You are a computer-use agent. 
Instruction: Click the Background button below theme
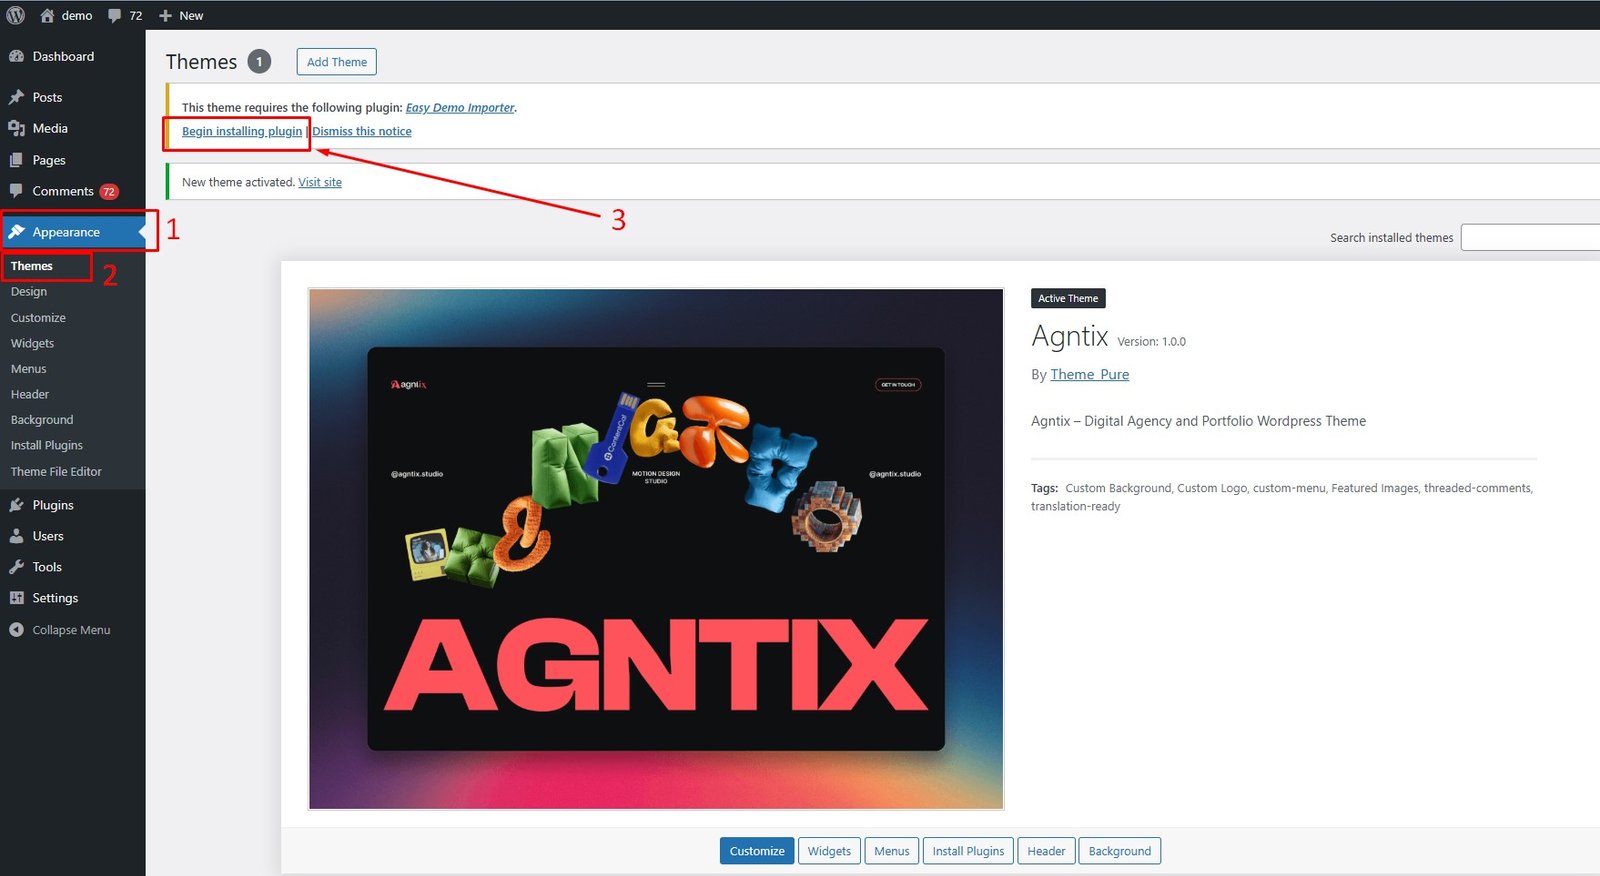pos(1120,851)
